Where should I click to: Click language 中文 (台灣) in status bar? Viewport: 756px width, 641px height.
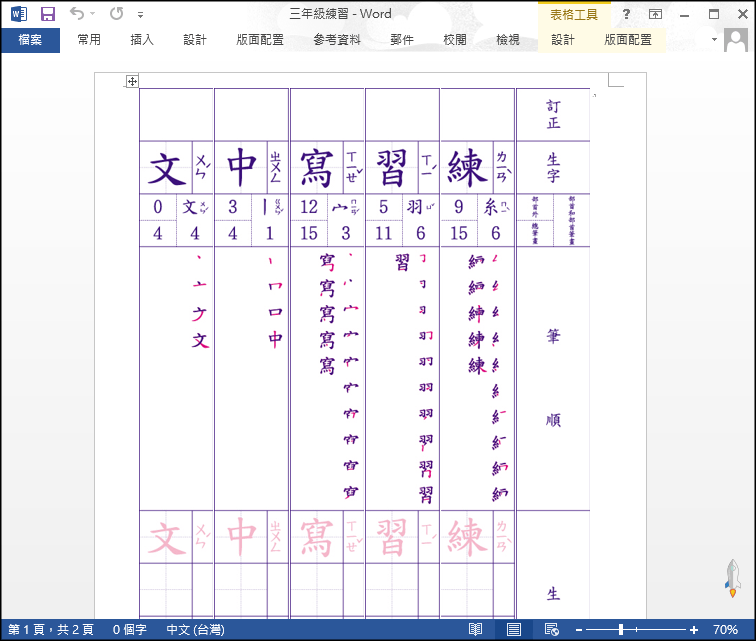click(195, 629)
